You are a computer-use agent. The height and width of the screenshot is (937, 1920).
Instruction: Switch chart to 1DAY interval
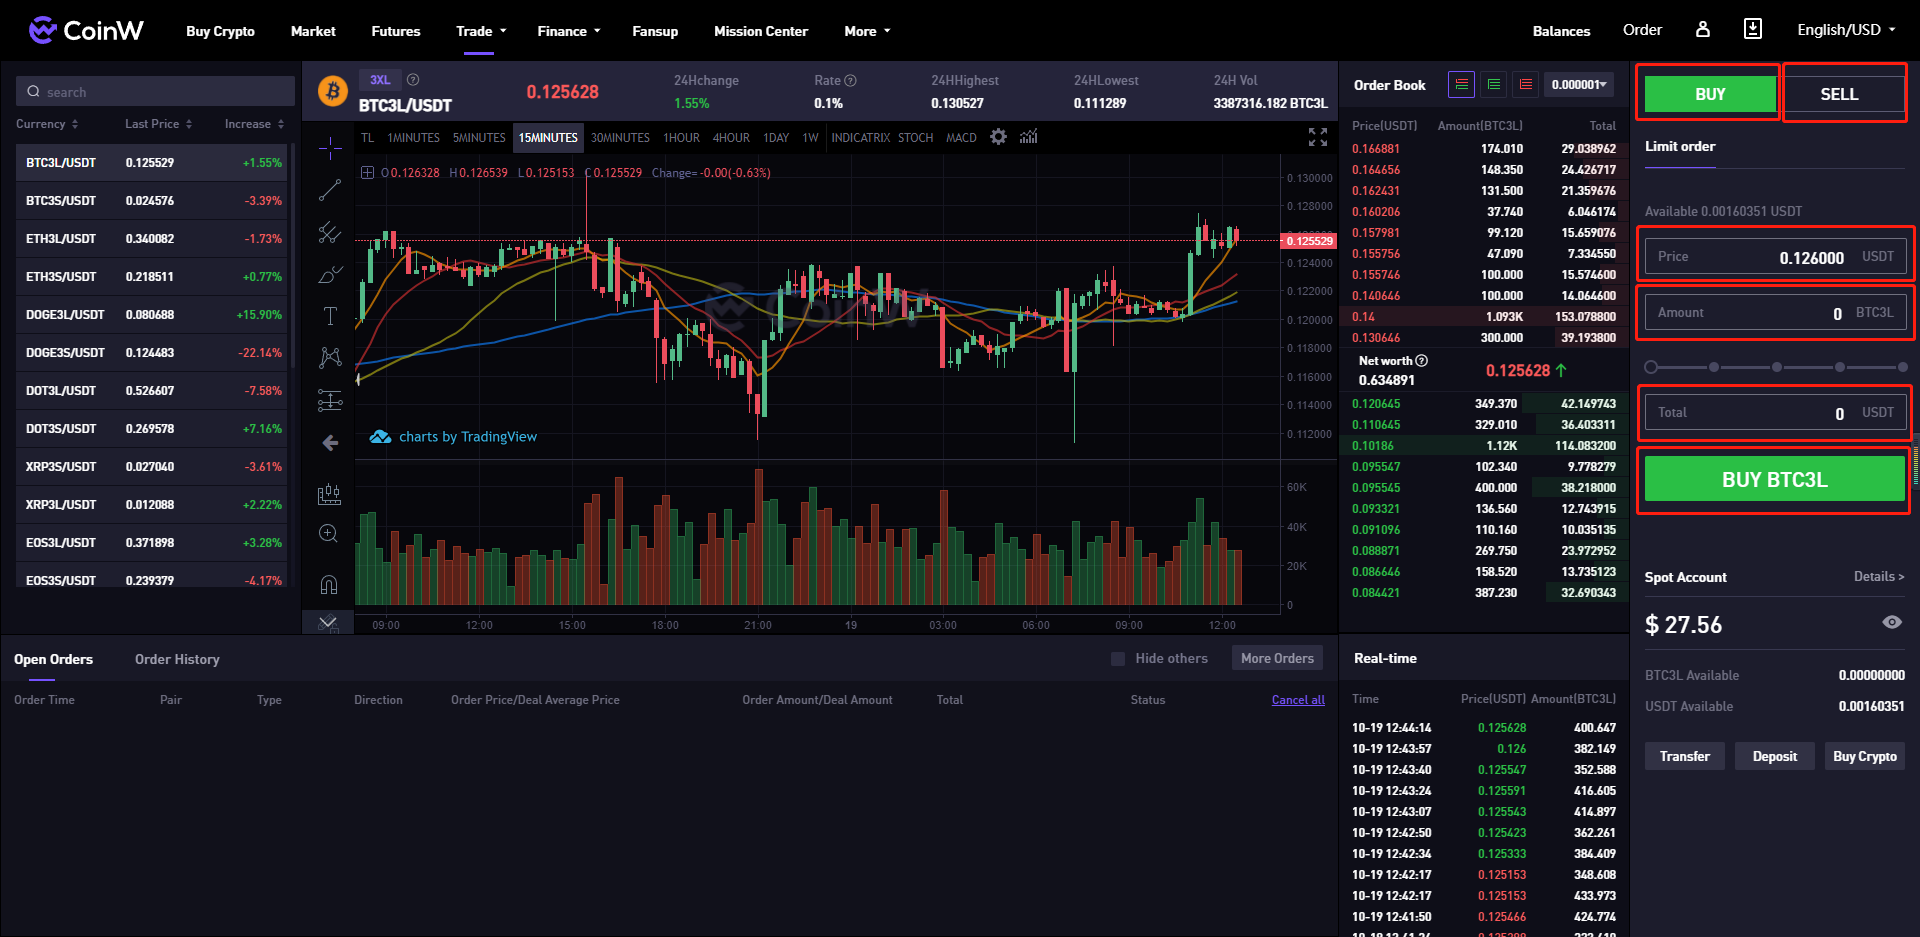(x=776, y=138)
